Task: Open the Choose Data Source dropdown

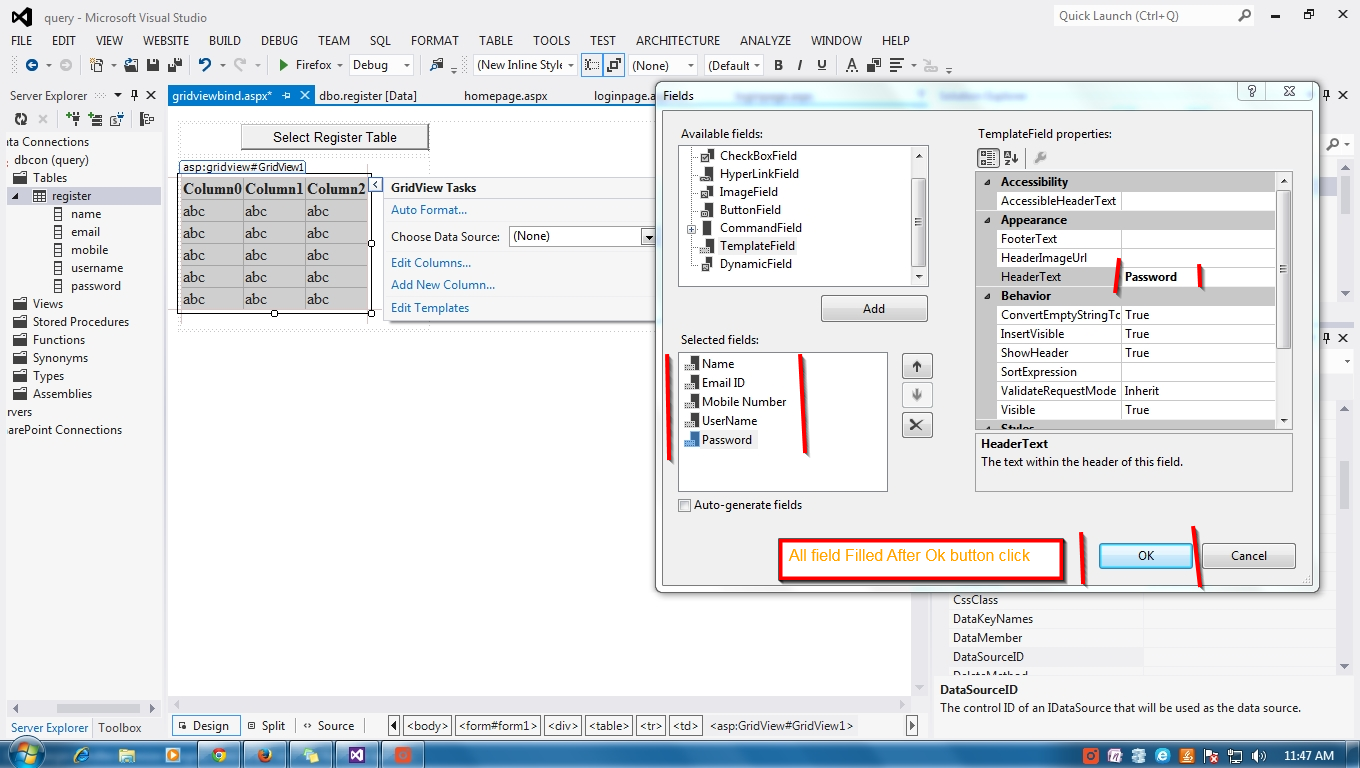Action: point(651,237)
